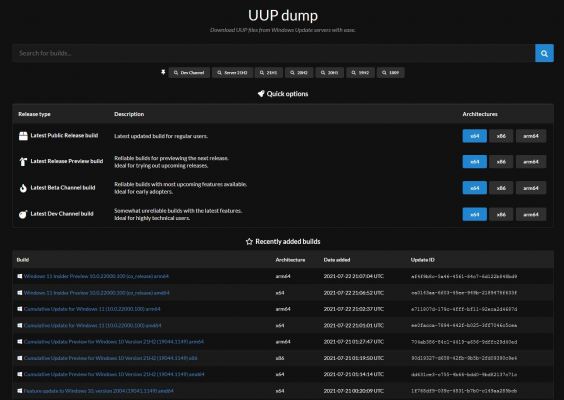Click Windows icon beside Windows 11 Insider Preview arm64
The image size is (564, 400).
[x=20, y=276]
